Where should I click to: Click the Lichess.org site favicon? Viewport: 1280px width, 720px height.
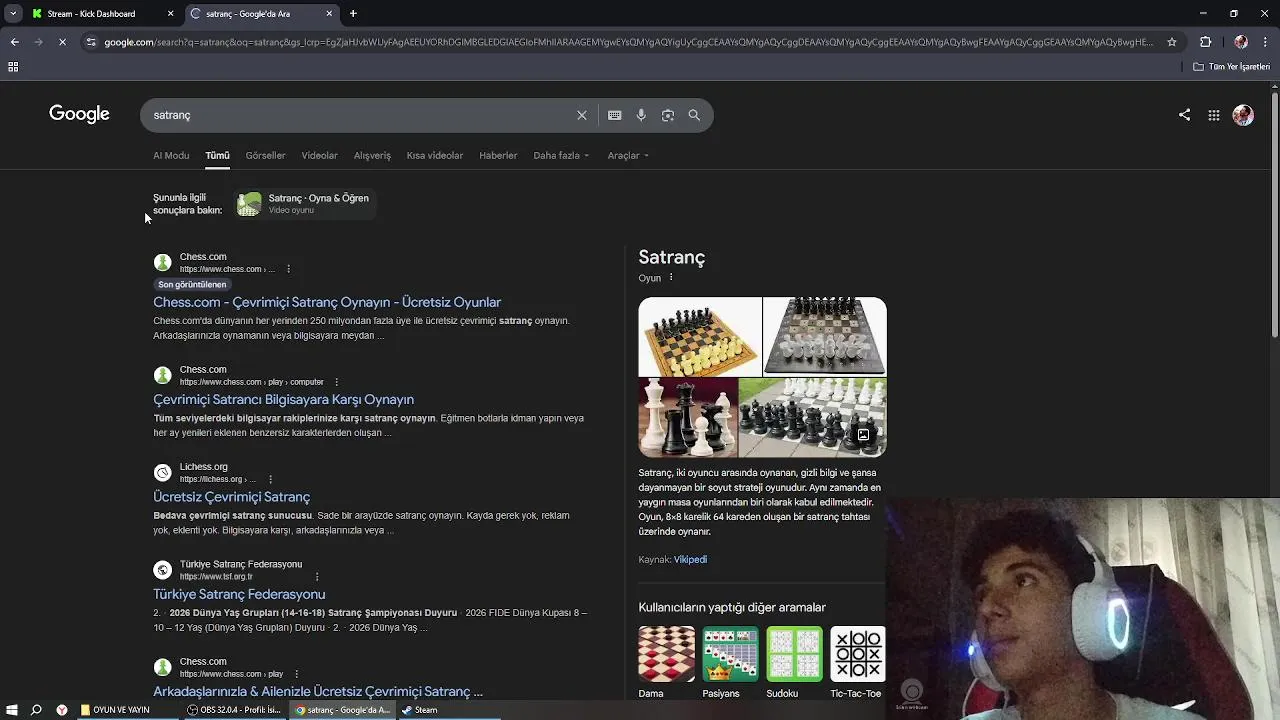coord(162,473)
